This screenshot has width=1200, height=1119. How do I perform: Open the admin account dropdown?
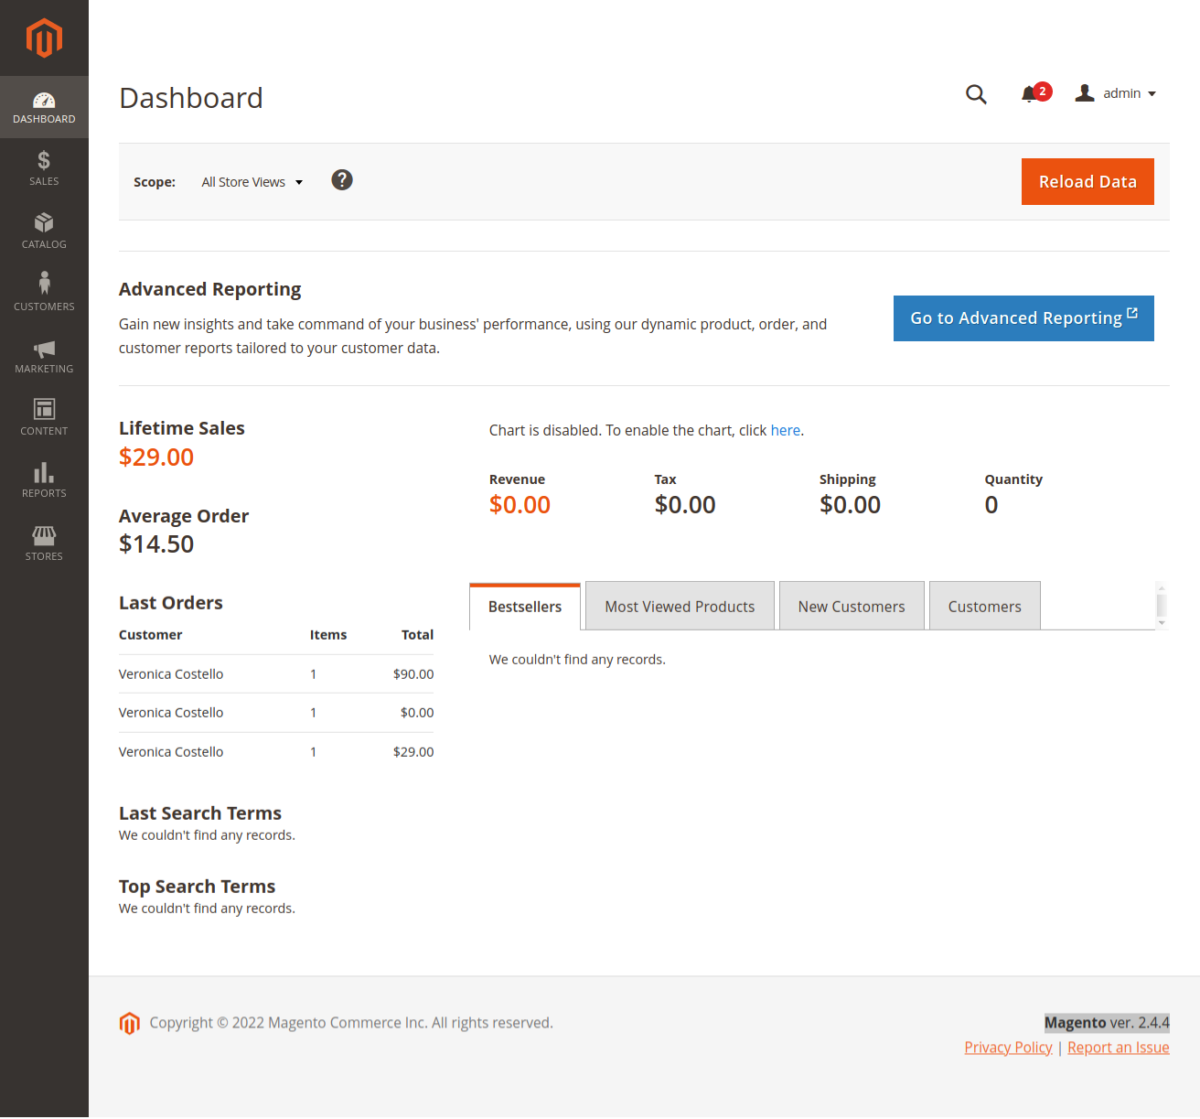click(1114, 93)
